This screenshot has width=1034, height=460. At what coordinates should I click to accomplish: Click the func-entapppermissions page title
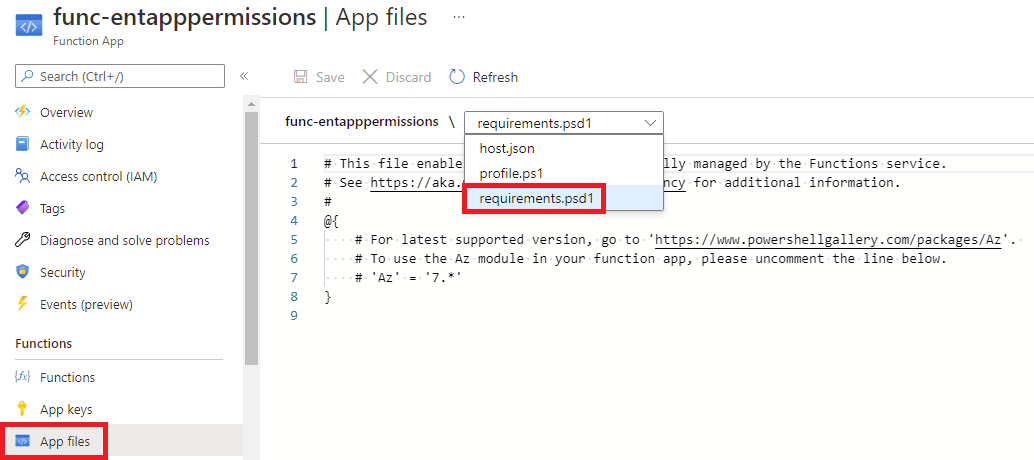point(185,17)
